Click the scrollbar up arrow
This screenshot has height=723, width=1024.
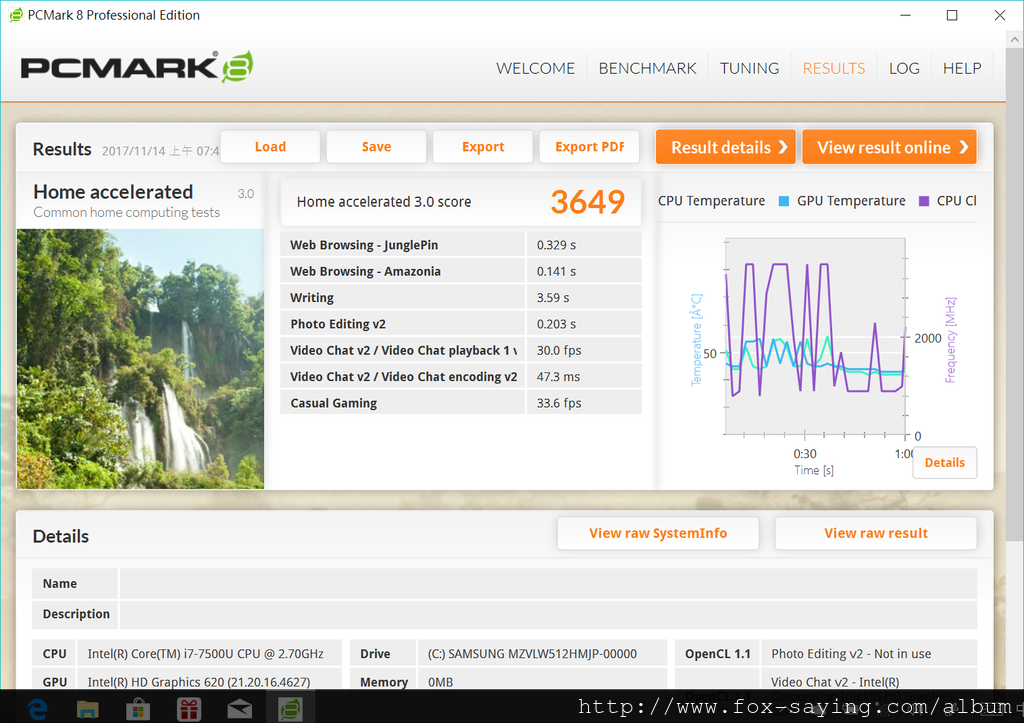point(1014,40)
